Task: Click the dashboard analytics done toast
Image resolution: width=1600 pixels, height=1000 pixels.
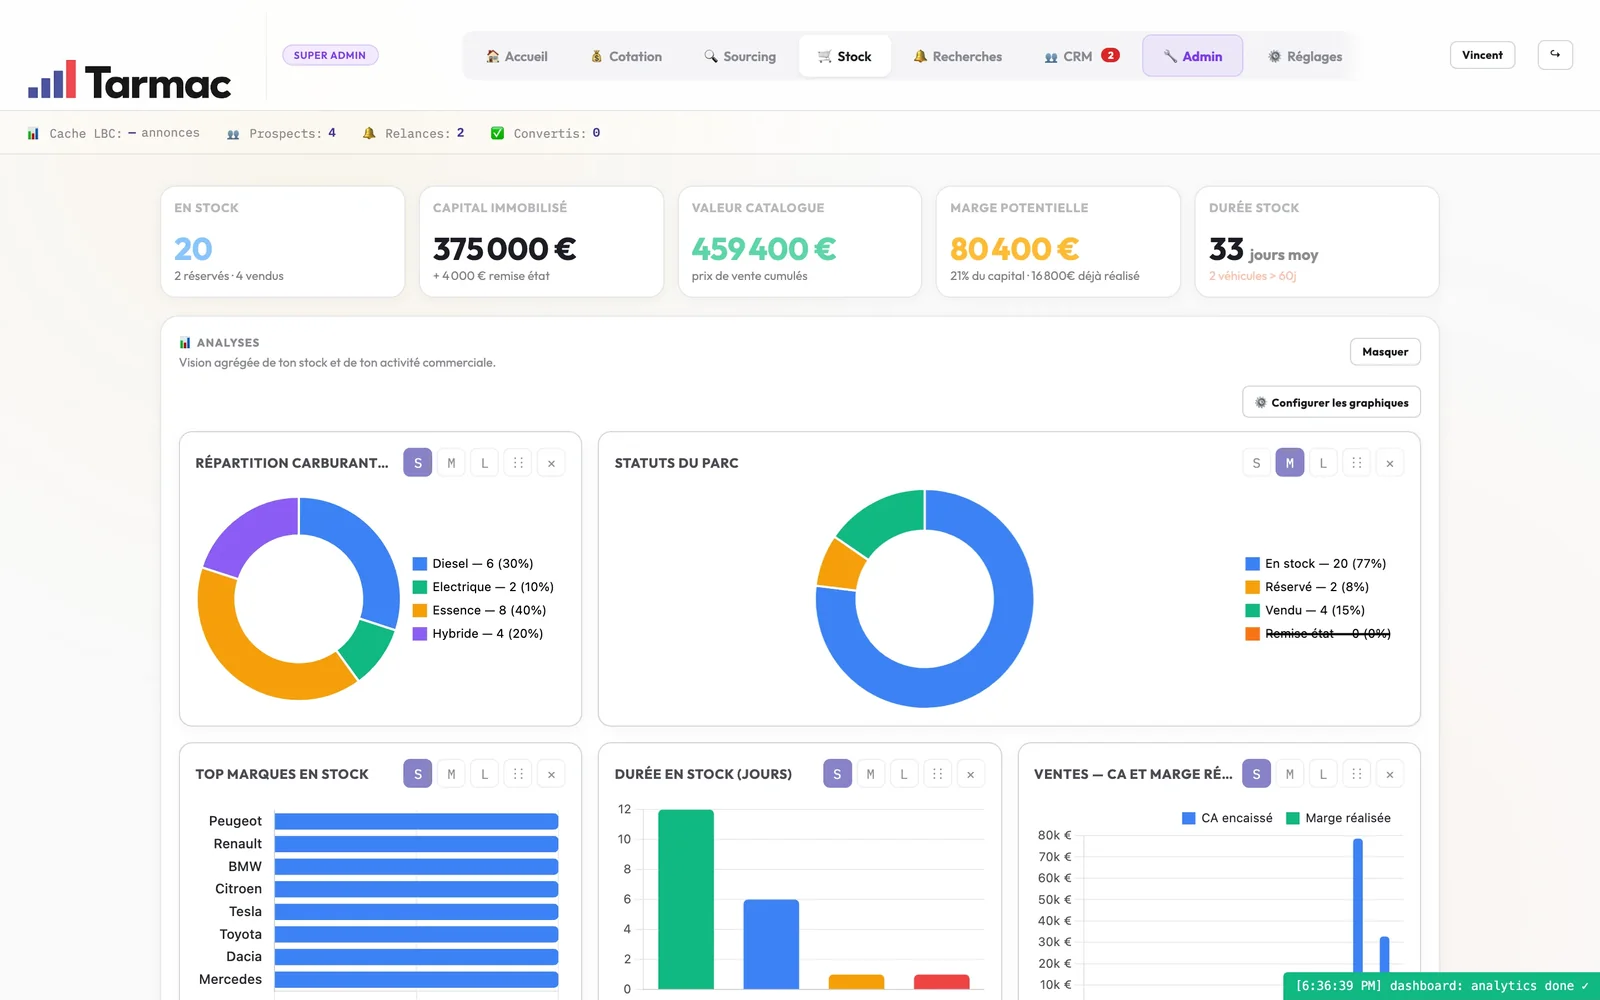Action: [x=1441, y=986]
